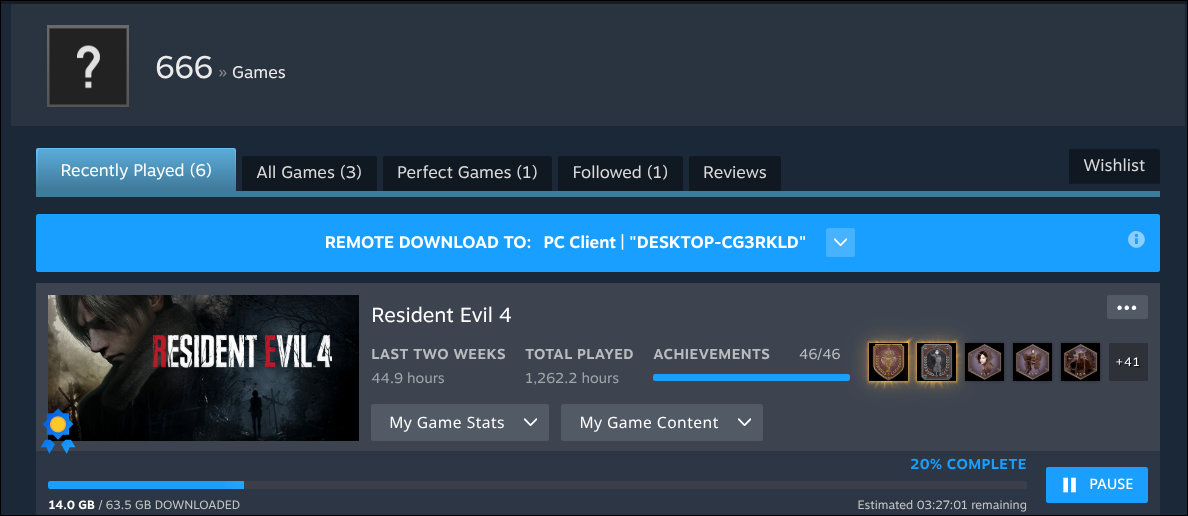
Task: Expand the remote download device dropdown arrow
Action: point(839,242)
